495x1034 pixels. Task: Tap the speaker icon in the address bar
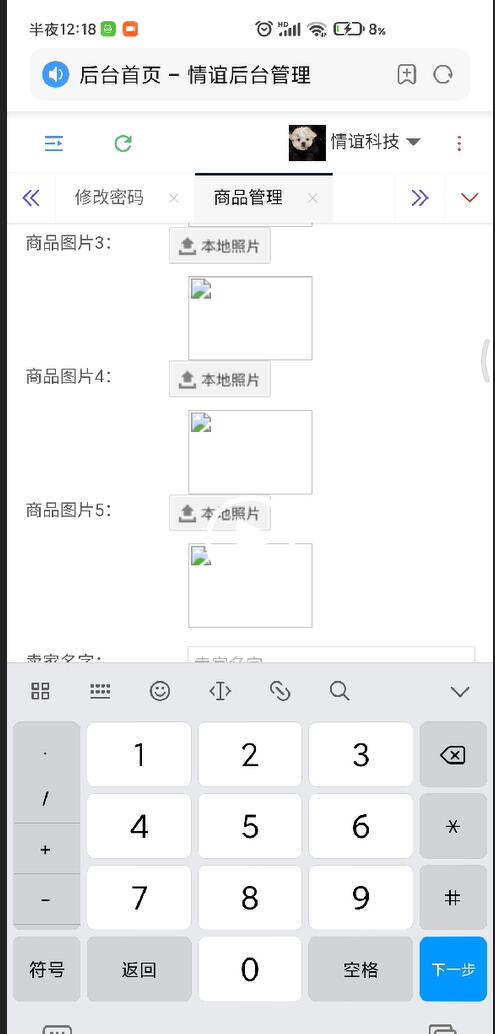(x=55, y=75)
